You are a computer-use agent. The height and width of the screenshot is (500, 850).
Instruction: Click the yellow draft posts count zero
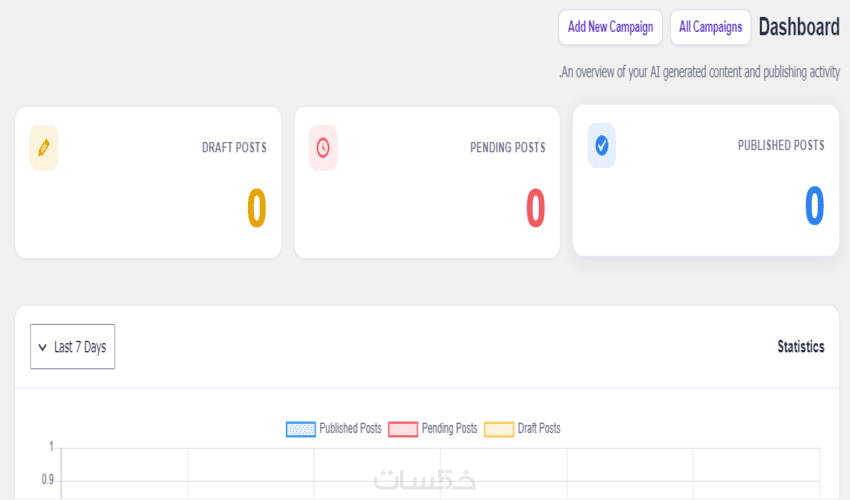pos(257,208)
